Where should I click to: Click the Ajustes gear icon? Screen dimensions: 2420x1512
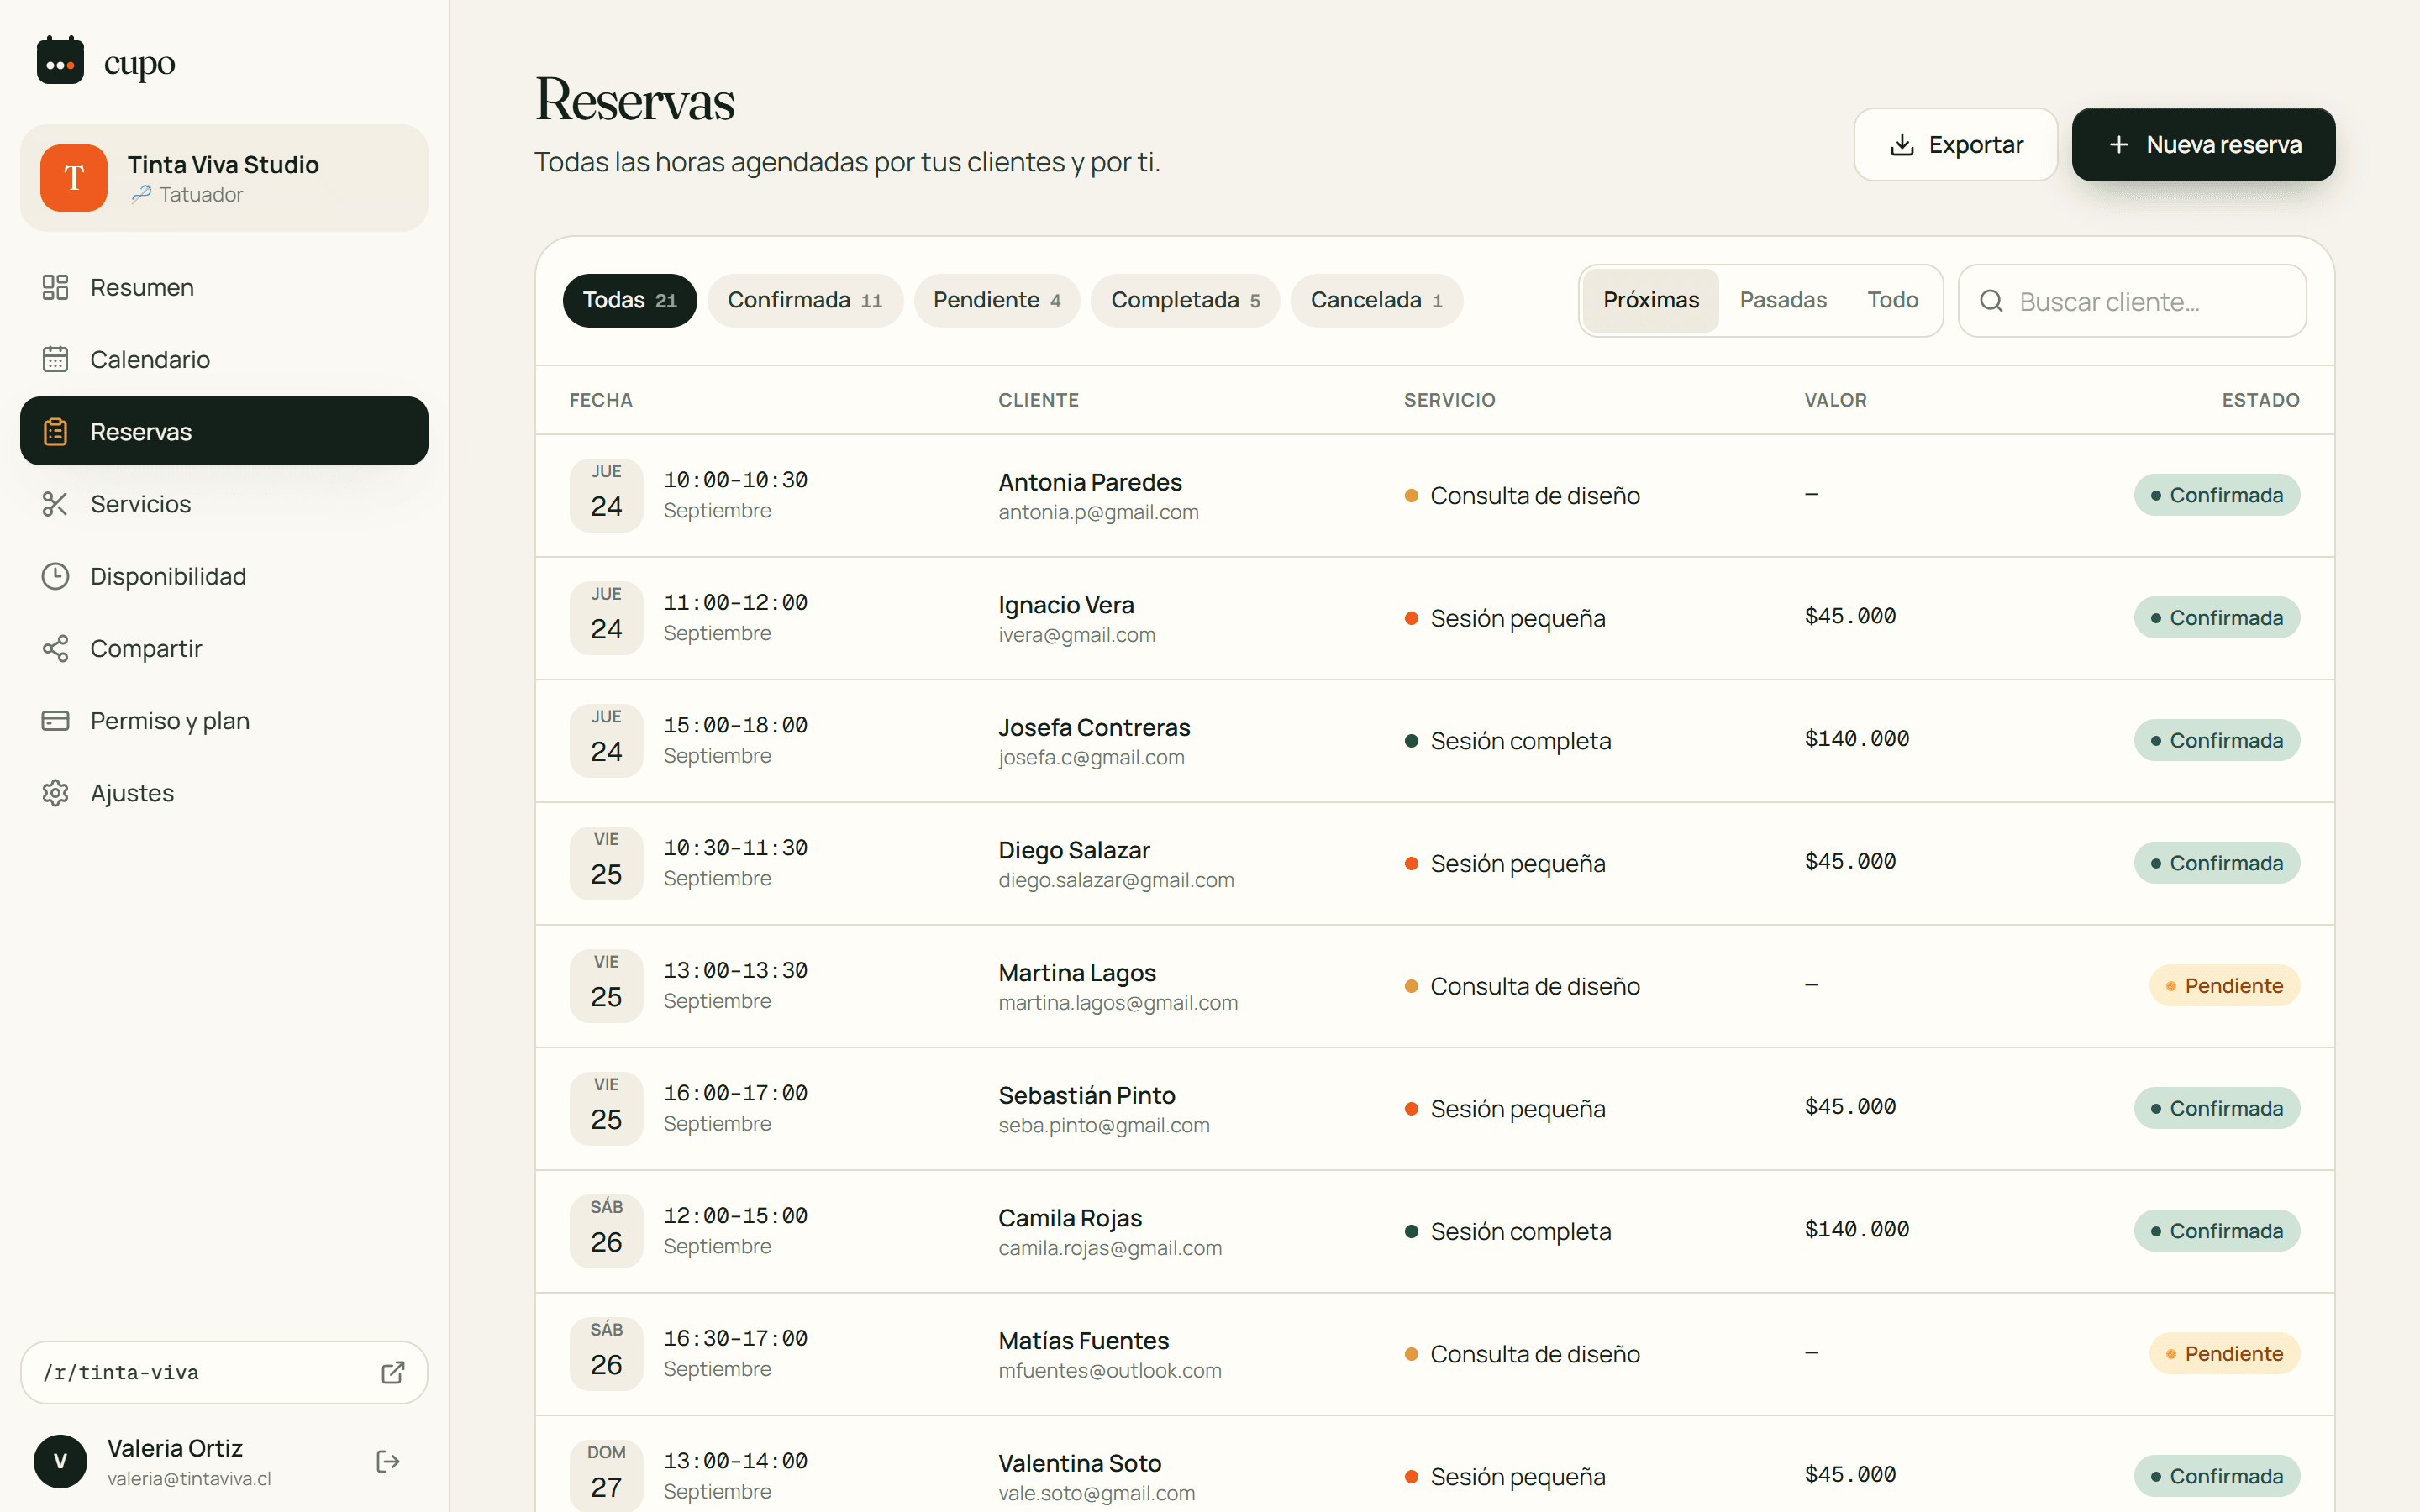pos(55,793)
